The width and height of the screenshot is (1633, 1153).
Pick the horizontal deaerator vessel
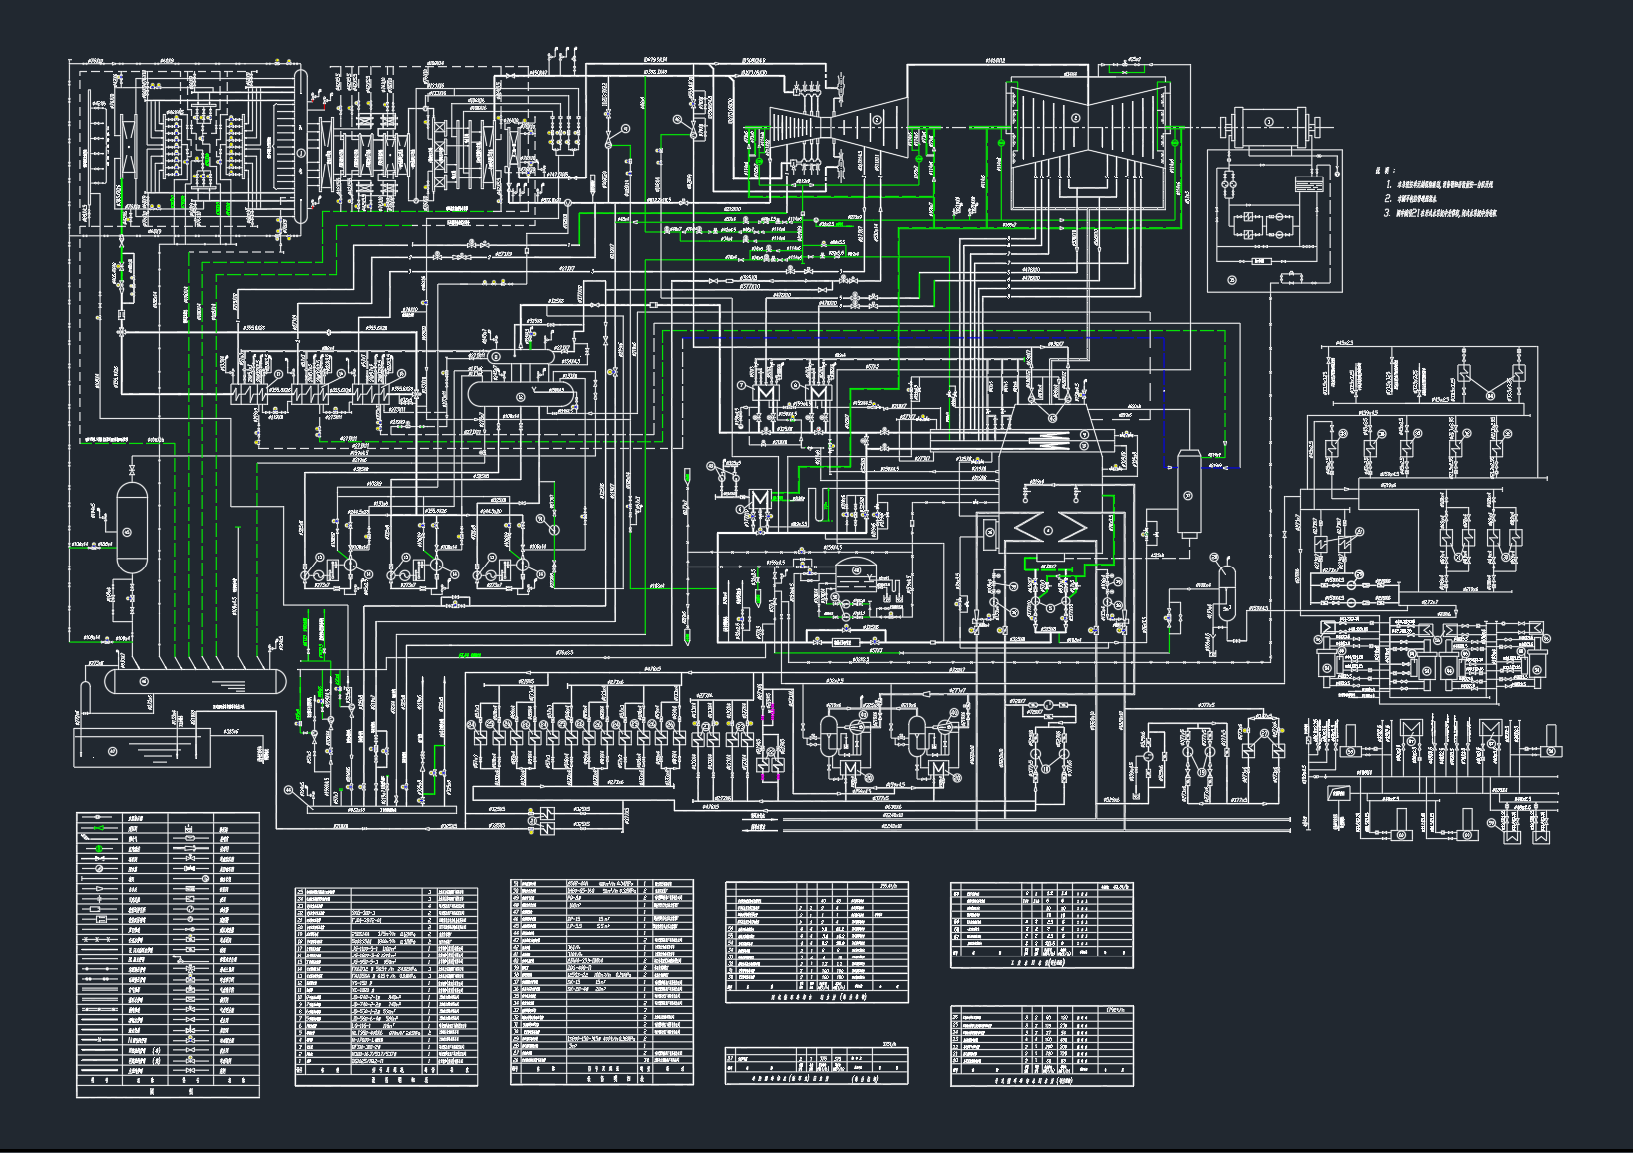point(521,395)
